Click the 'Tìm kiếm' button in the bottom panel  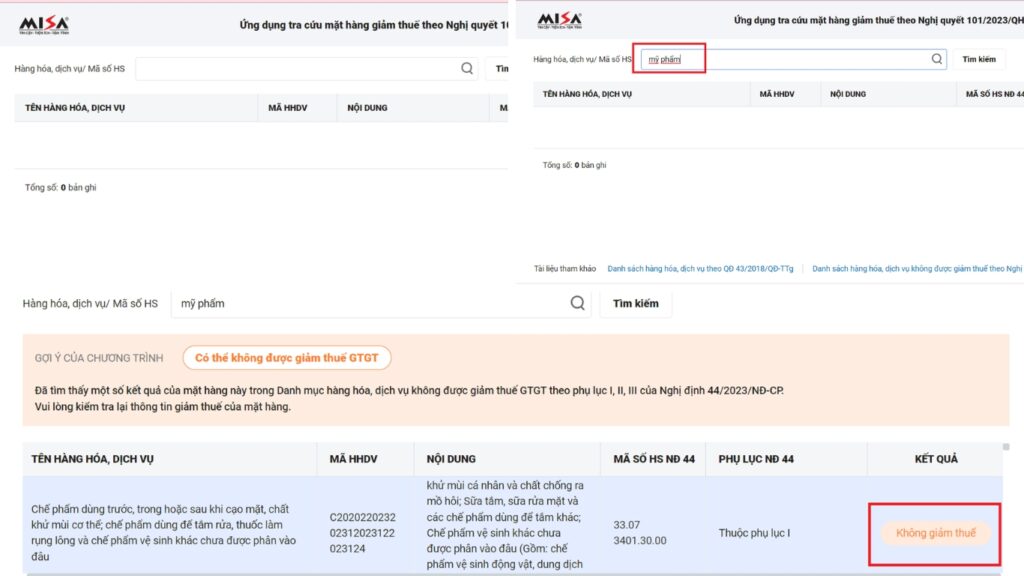tap(635, 304)
